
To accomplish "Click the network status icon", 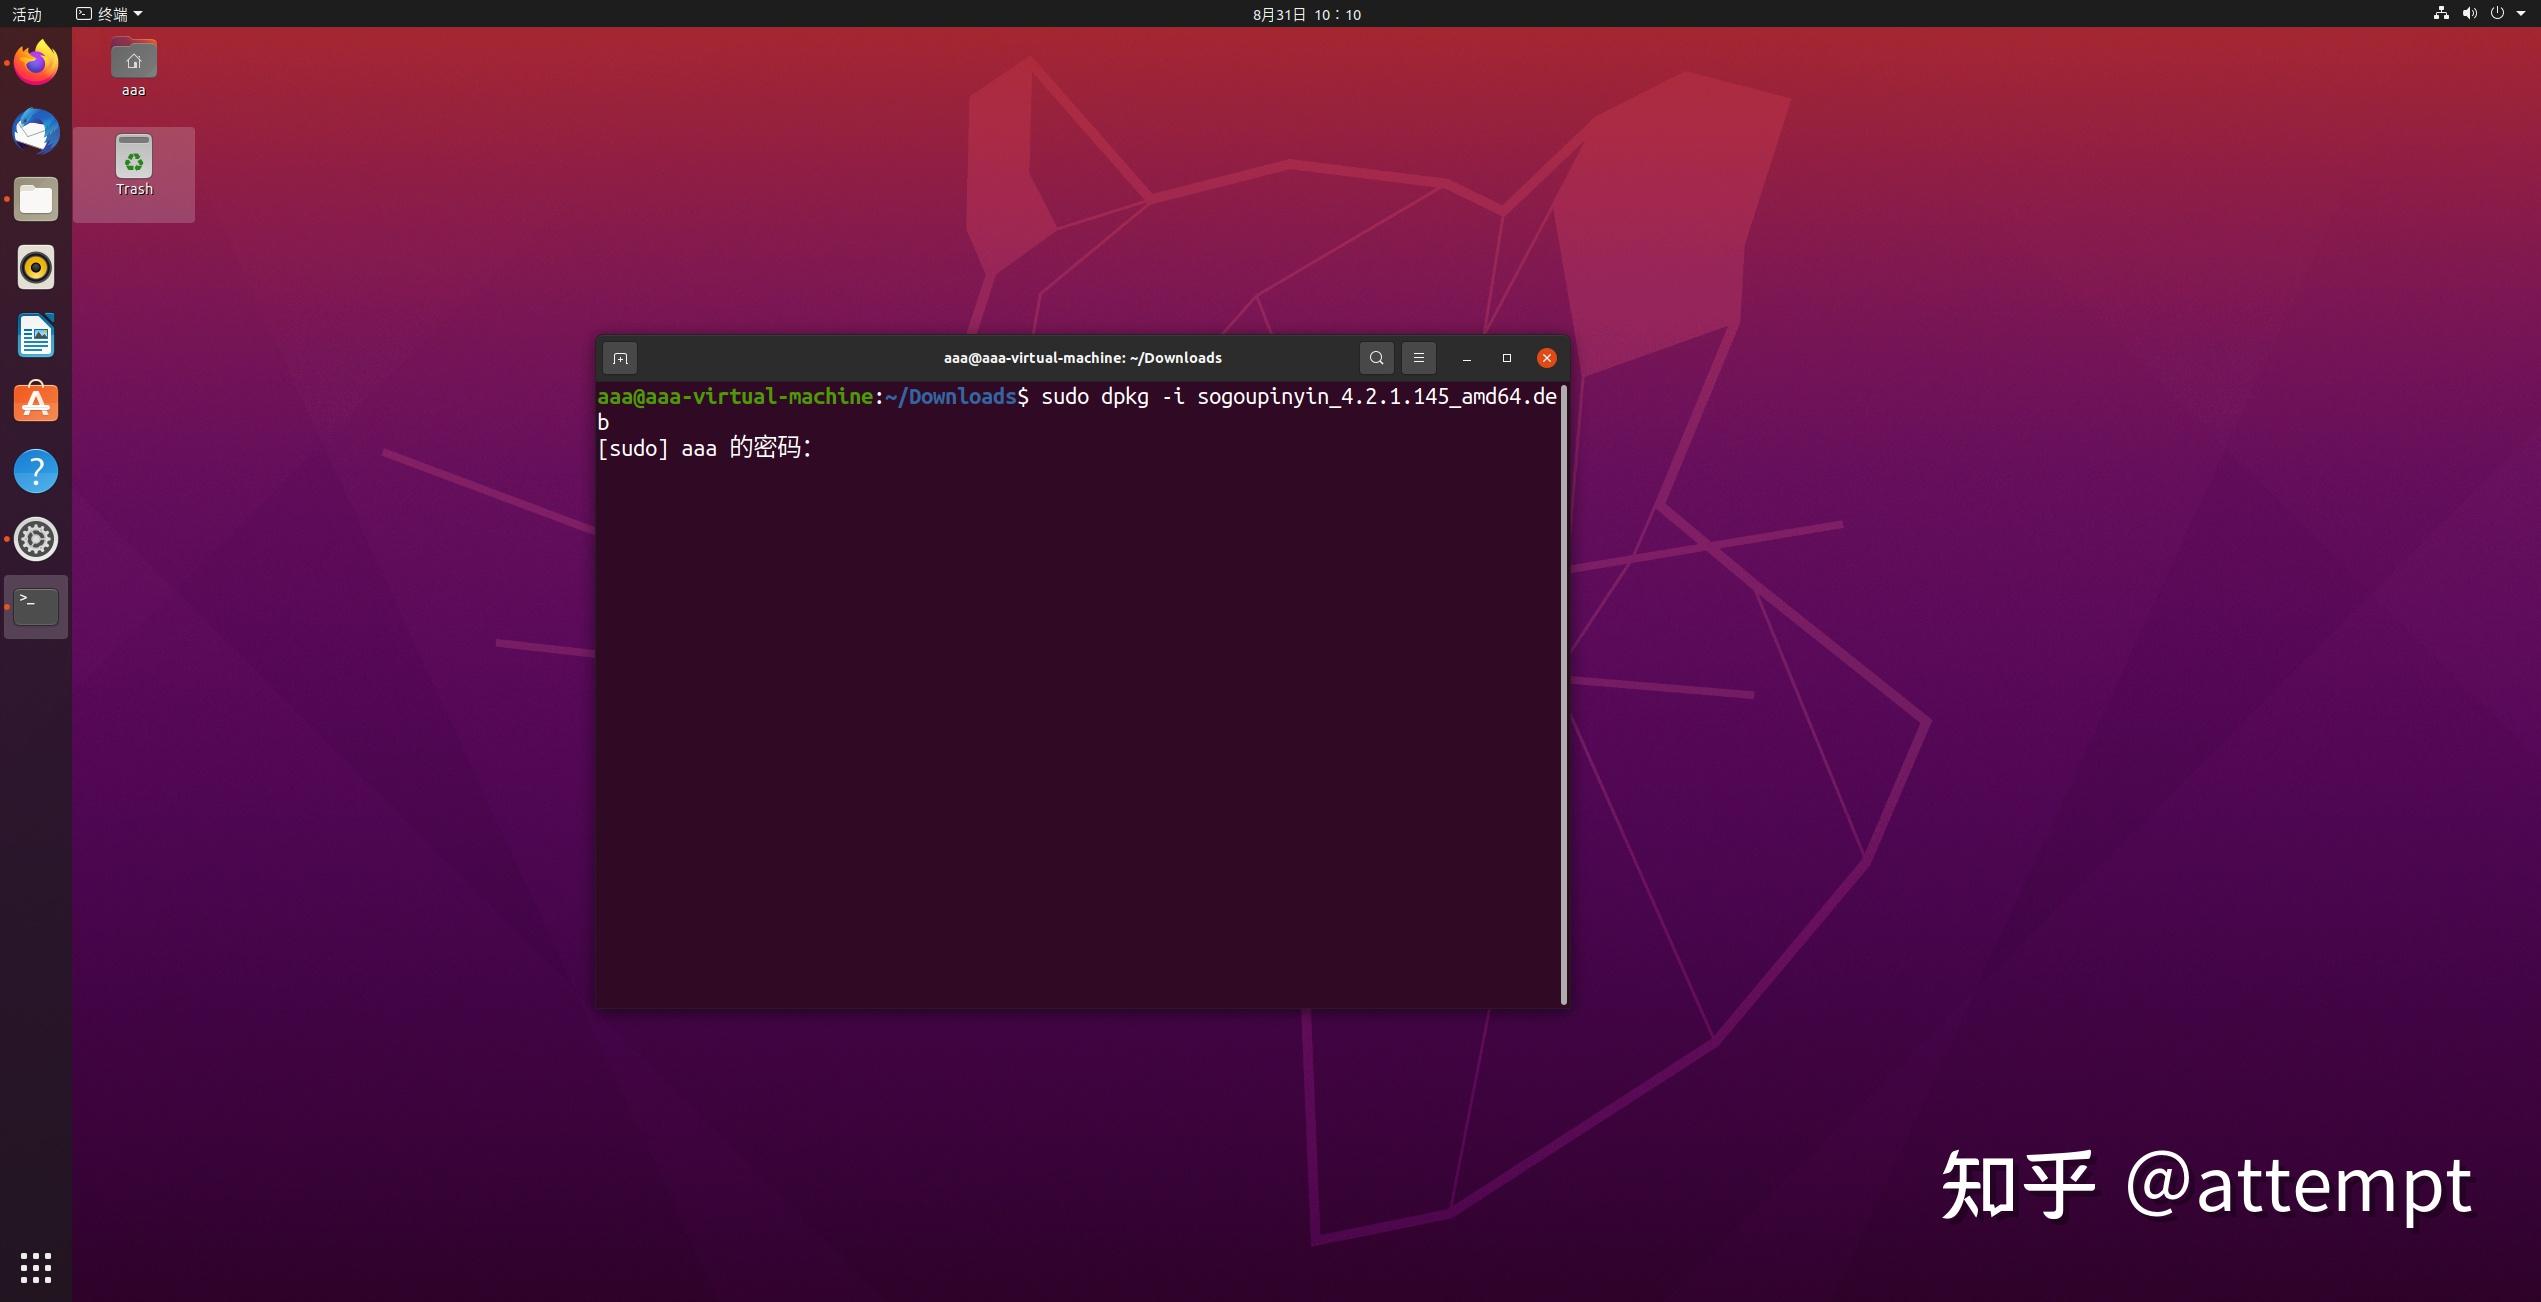I will 2441,14.
